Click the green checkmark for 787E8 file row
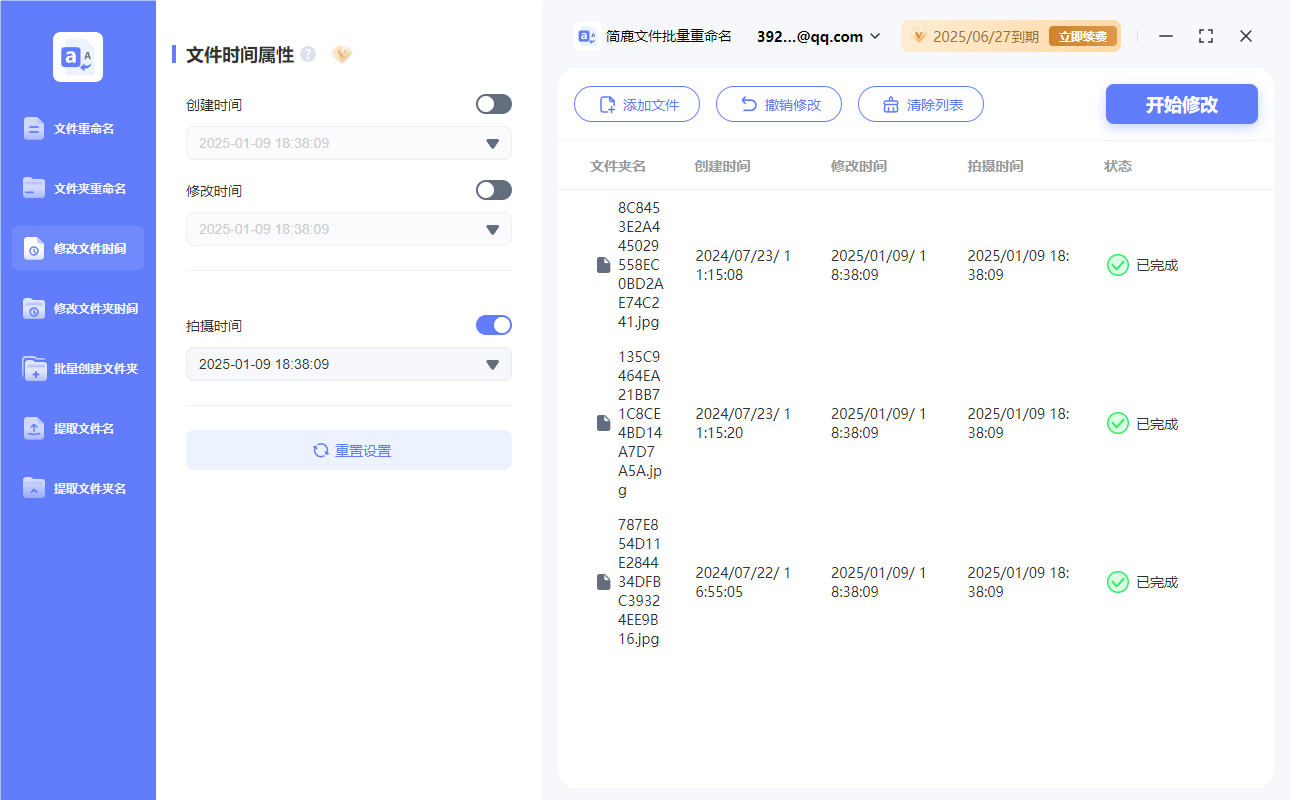1290x800 pixels. pos(1117,582)
